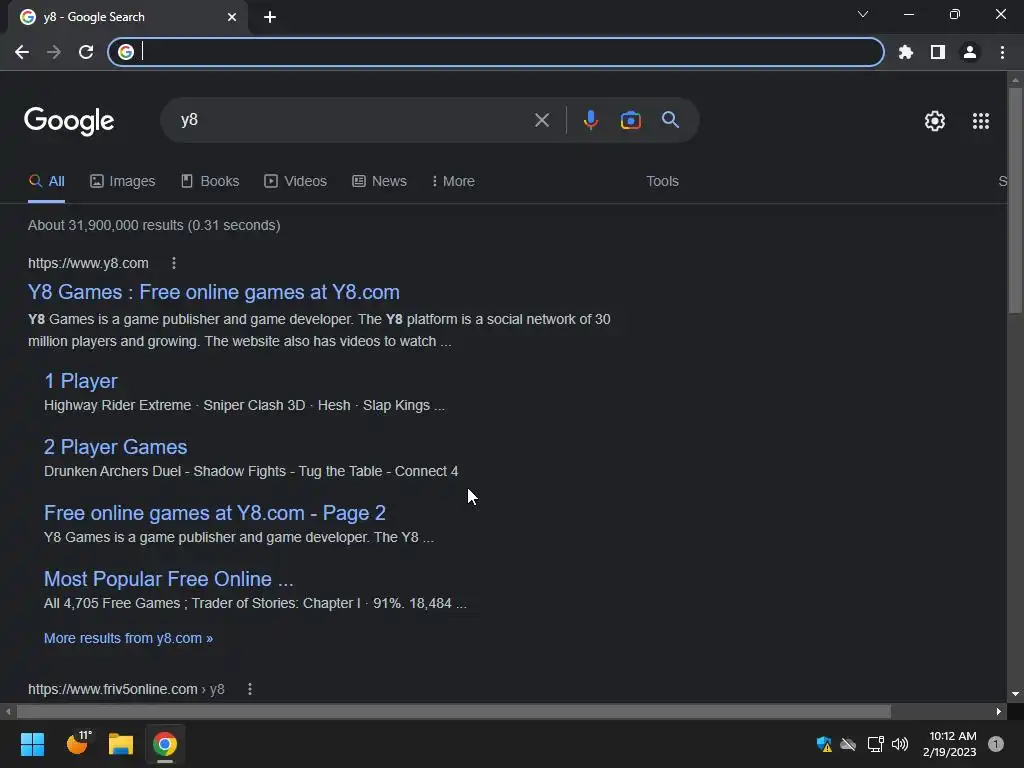Open Google quick settings gear

click(935, 121)
